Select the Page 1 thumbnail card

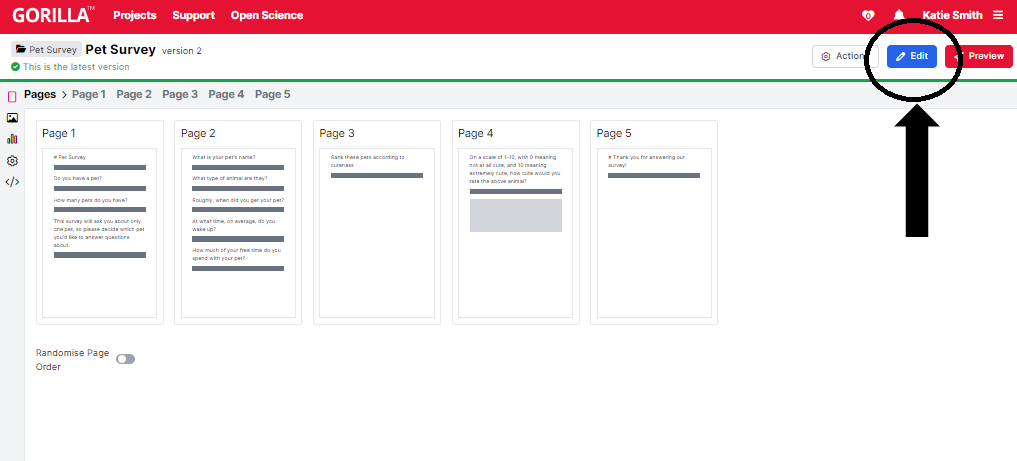(99, 222)
